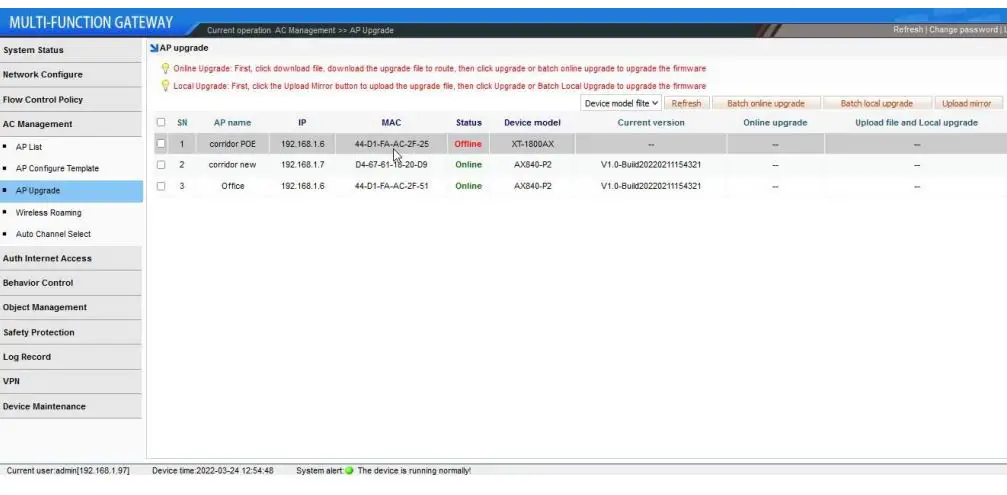Click Upload mirror button
Screen dimensions: 1007x495
pyautogui.click(x=967, y=103)
